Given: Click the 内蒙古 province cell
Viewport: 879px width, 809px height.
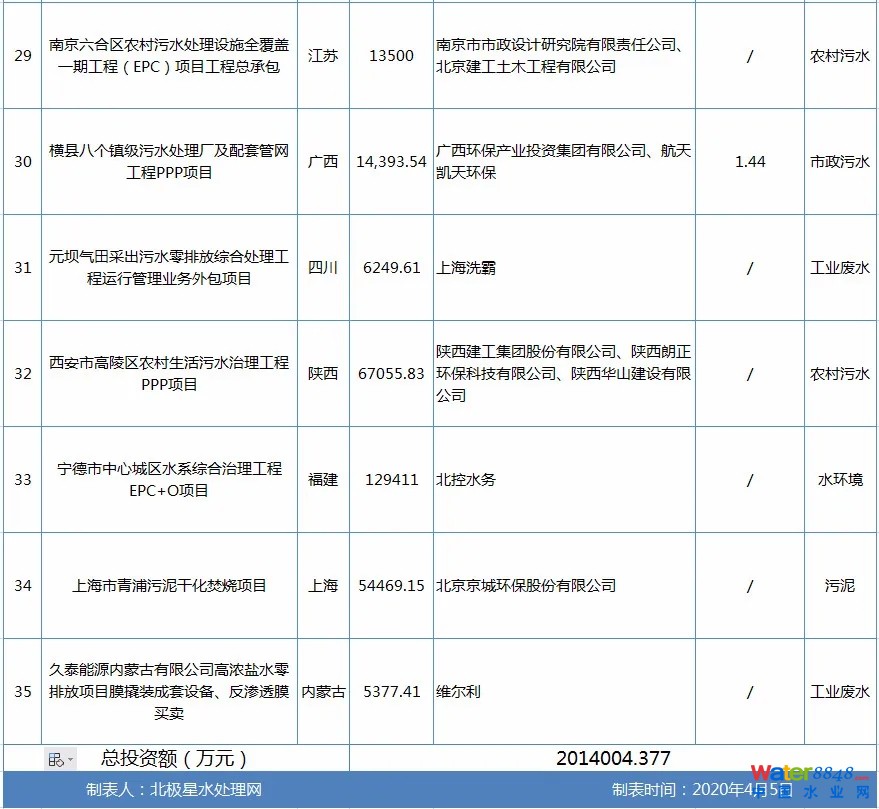Looking at the screenshot, I should pyautogui.click(x=323, y=692).
